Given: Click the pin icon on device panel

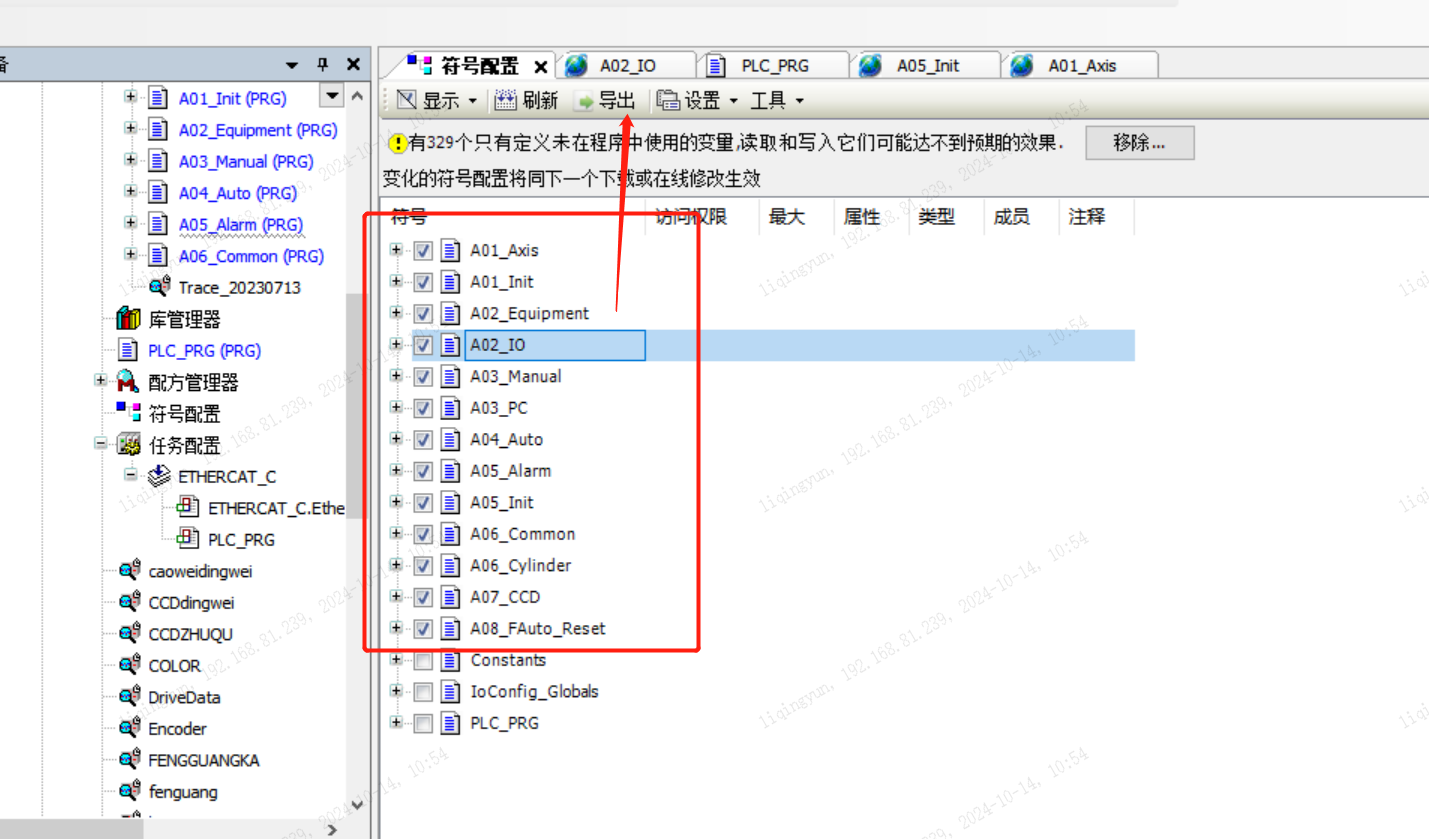Looking at the screenshot, I should click(x=322, y=65).
